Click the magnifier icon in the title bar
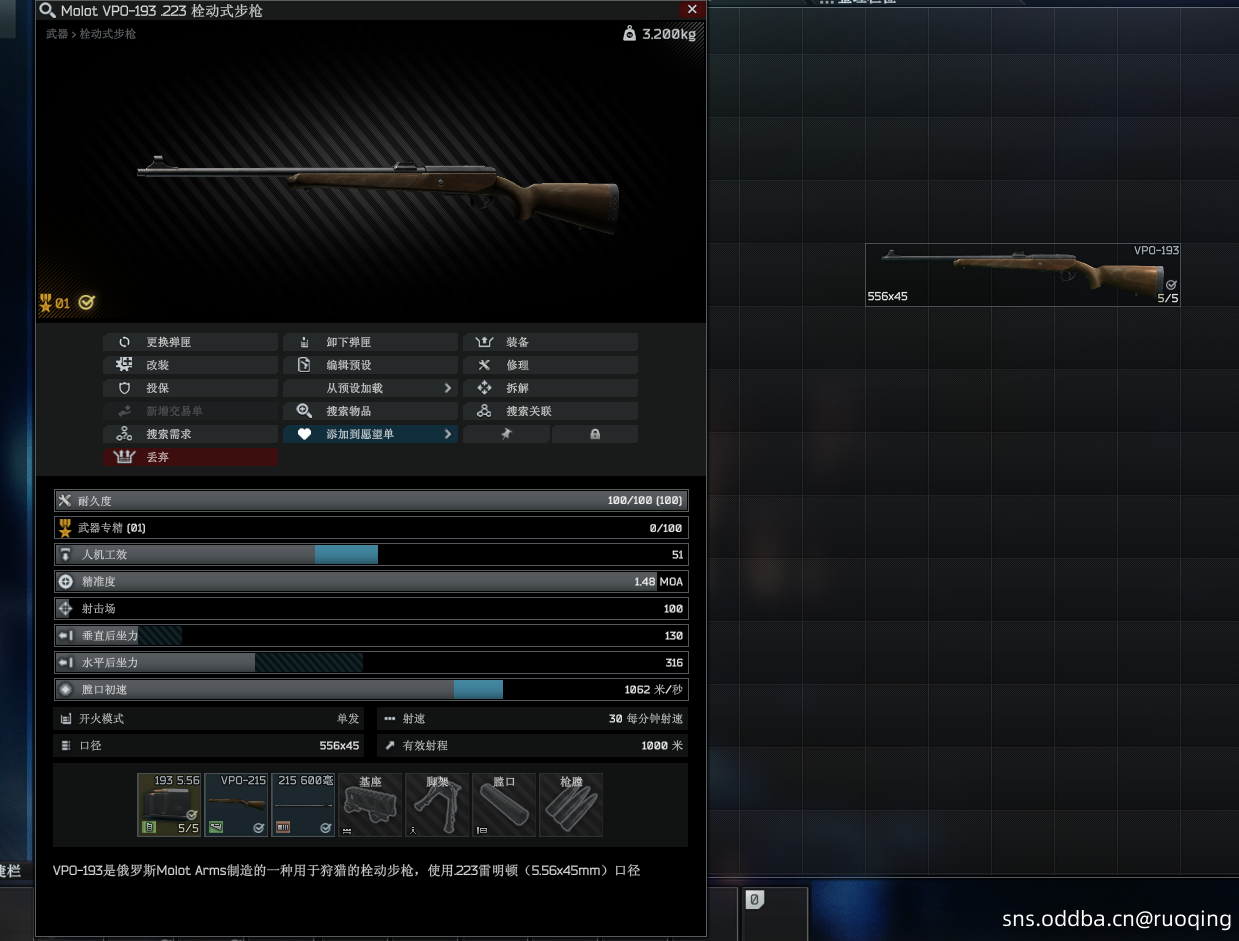 coord(47,10)
